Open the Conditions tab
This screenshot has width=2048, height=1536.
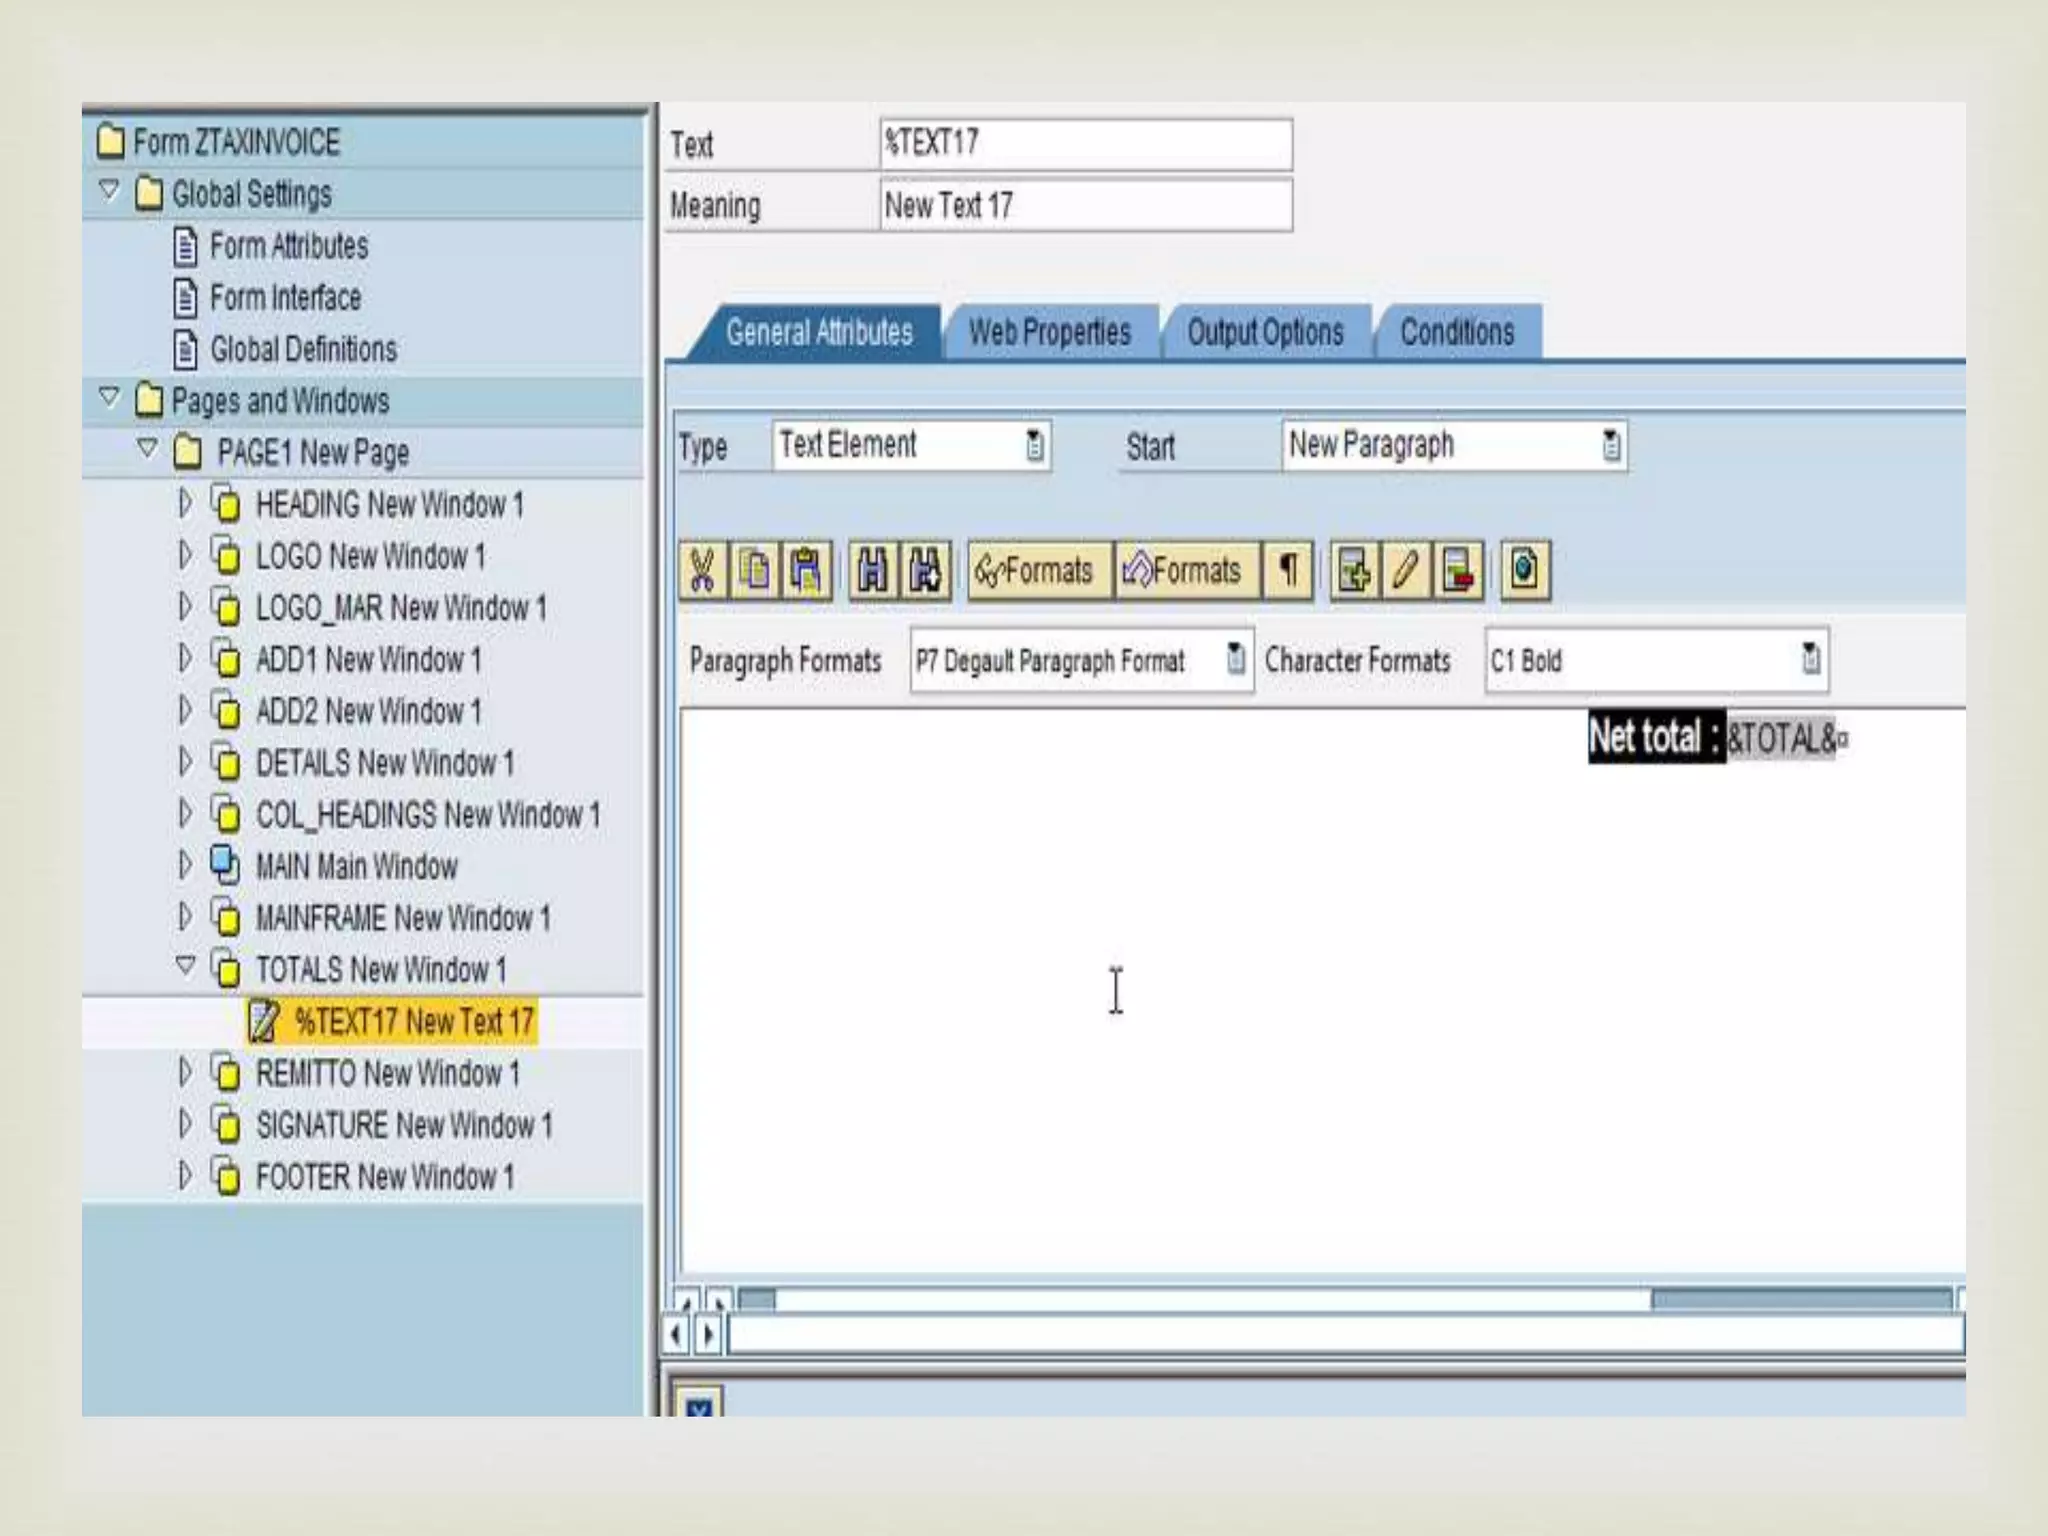(x=1456, y=332)
